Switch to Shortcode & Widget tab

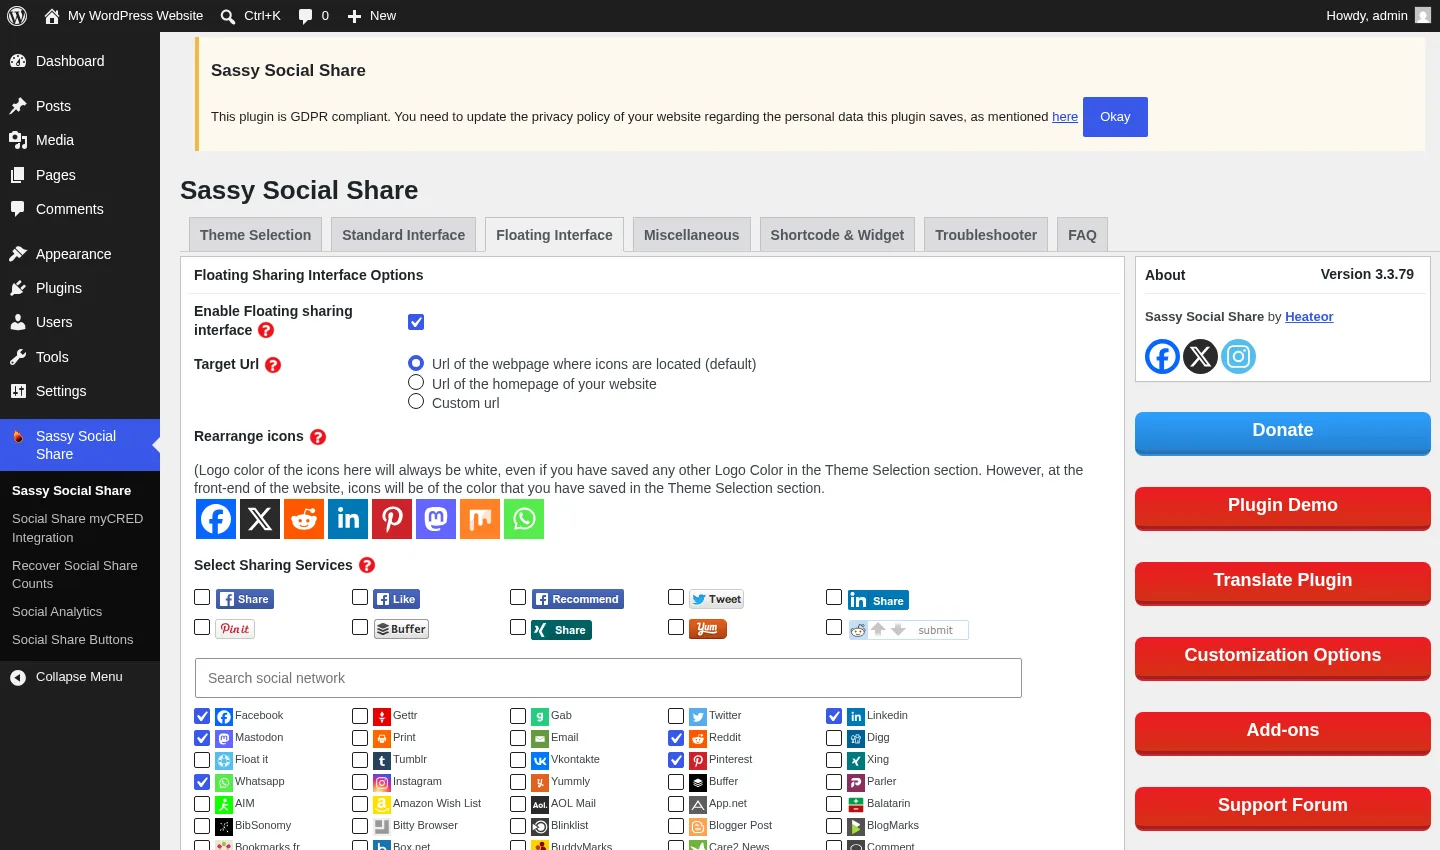[837, 235]
